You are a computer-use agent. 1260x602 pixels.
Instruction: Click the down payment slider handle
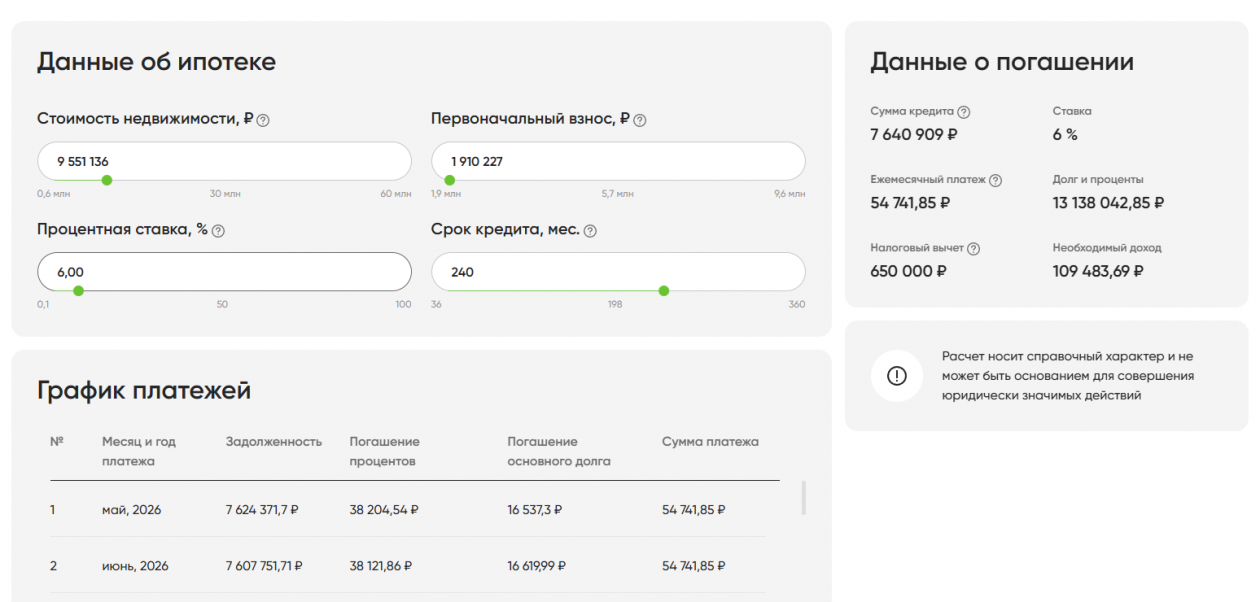click(450, 180)
